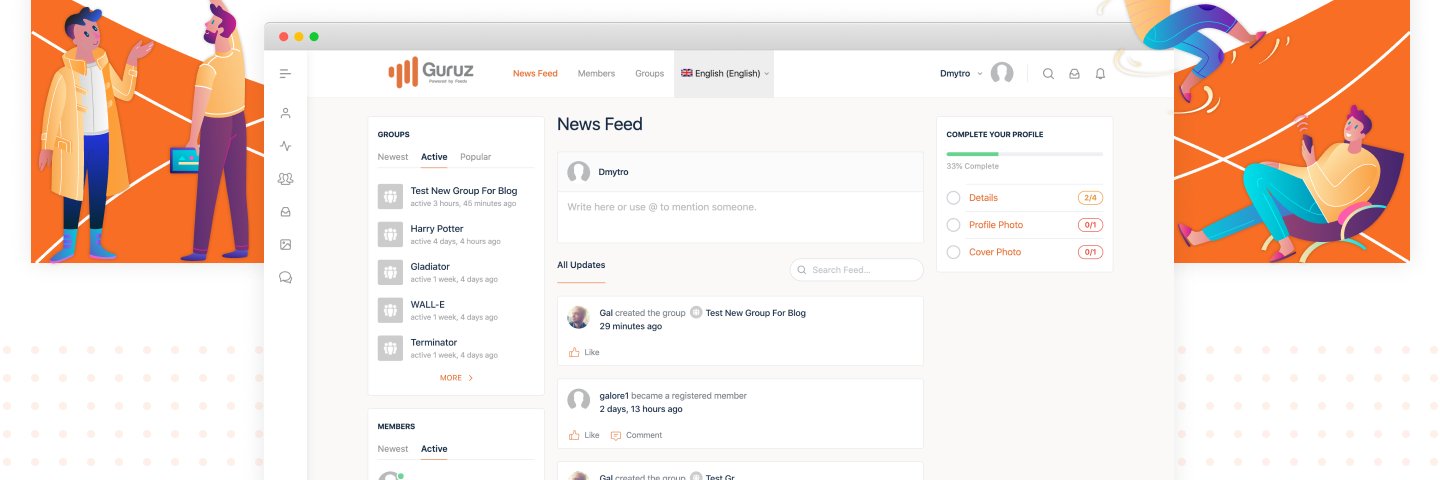
Task: Like the Gal created group post
Action: coord(584,352)
